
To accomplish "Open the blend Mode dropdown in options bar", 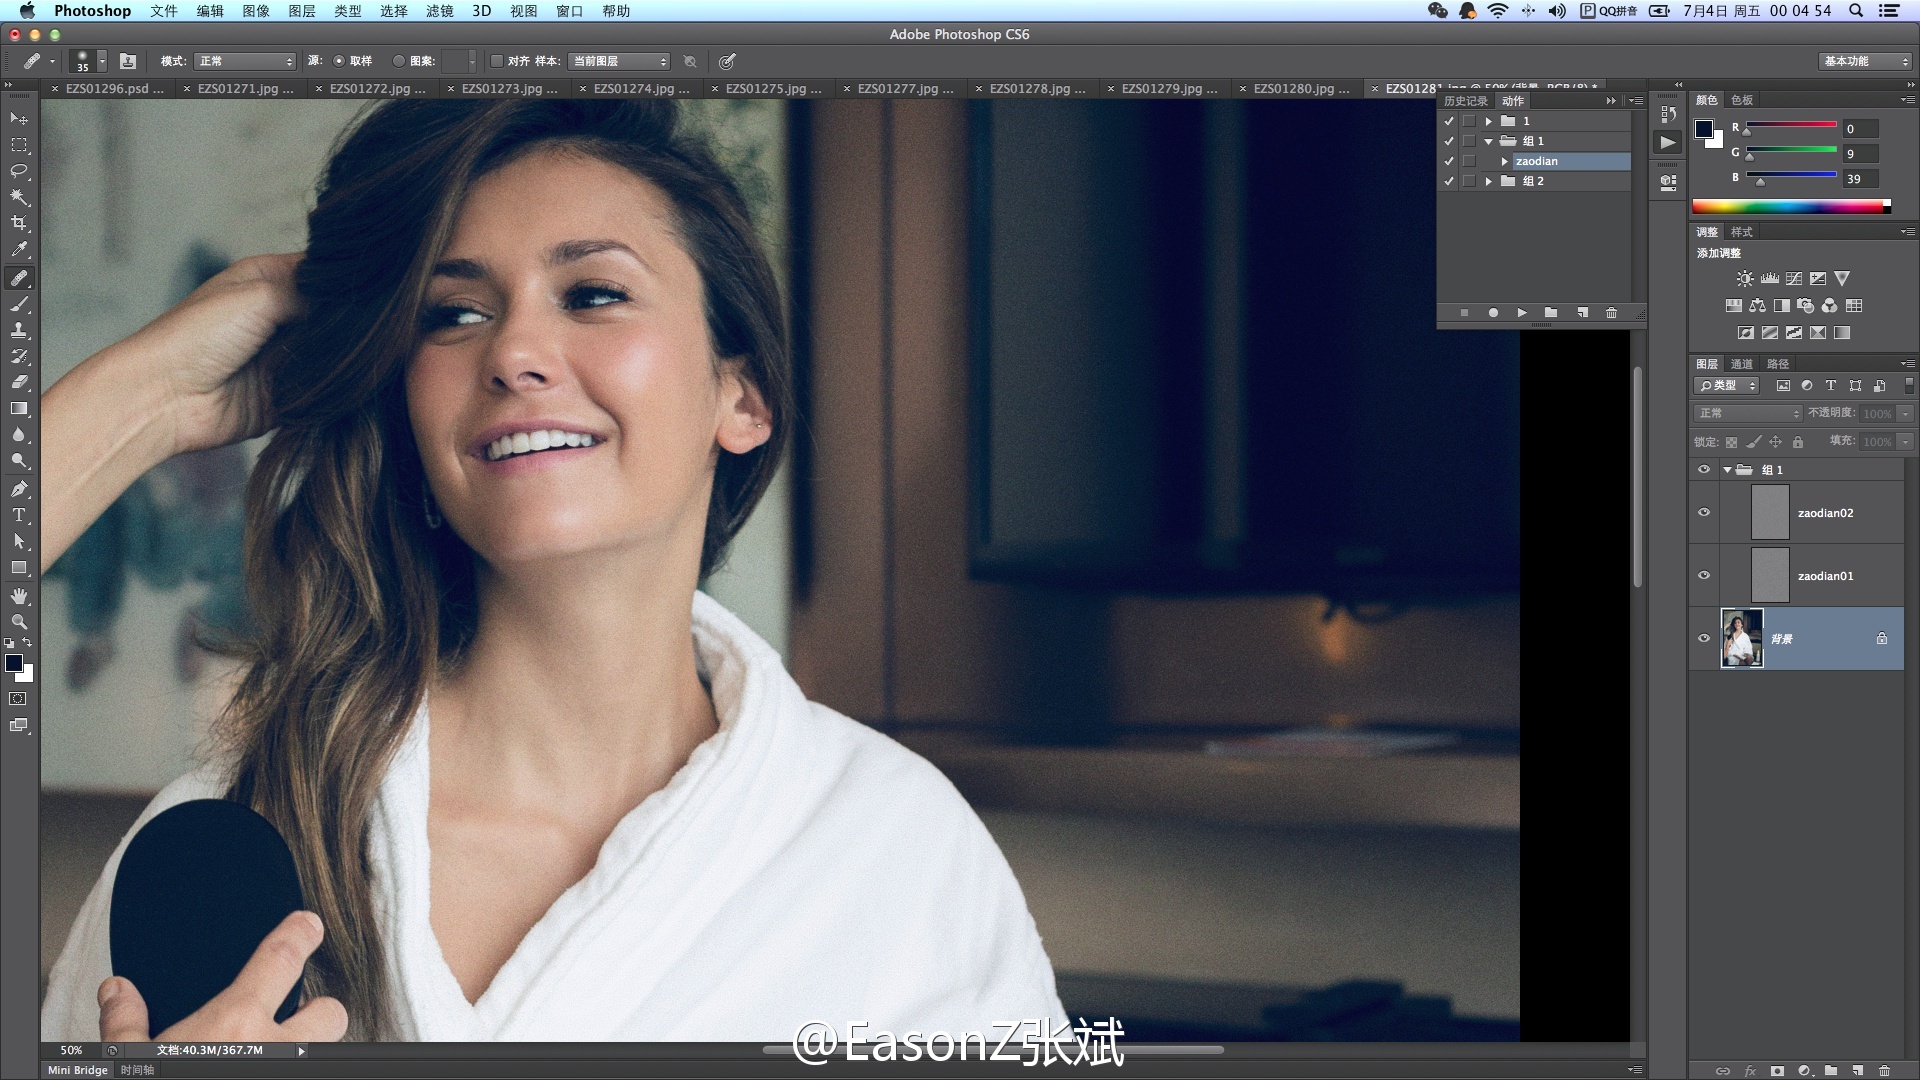I will point(245,61).
